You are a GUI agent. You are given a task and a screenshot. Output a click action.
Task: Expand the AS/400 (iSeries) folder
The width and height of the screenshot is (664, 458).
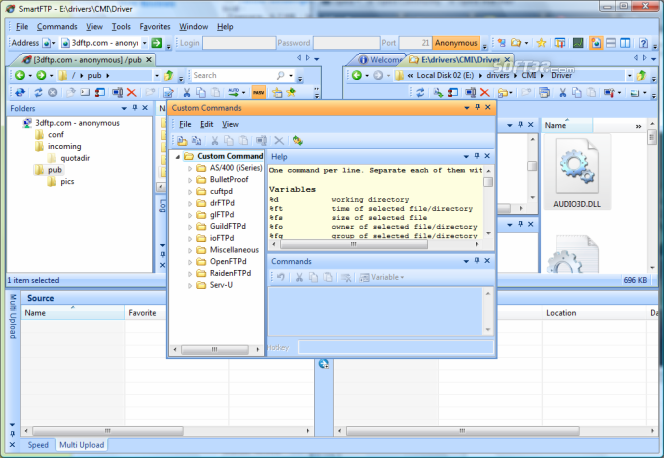pyautogui.click(x=190, y=168)
